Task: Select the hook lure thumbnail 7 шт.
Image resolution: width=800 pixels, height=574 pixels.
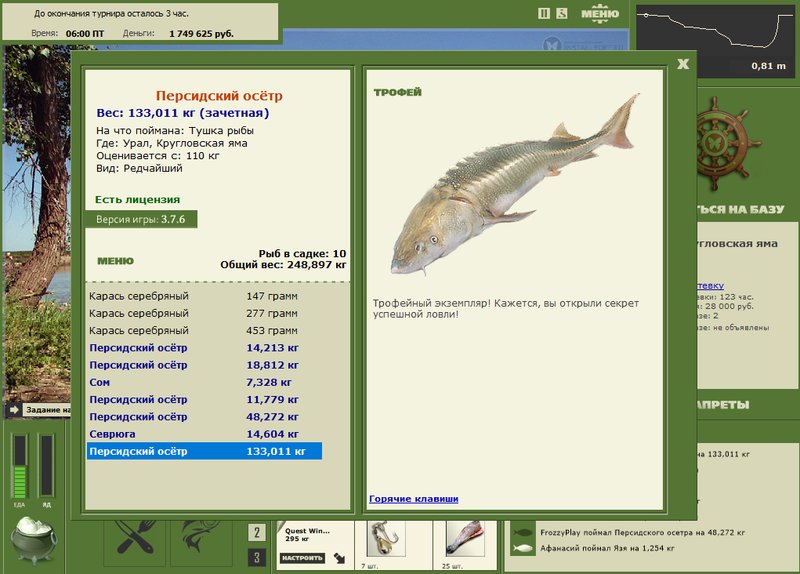Action: click(386, 539)
